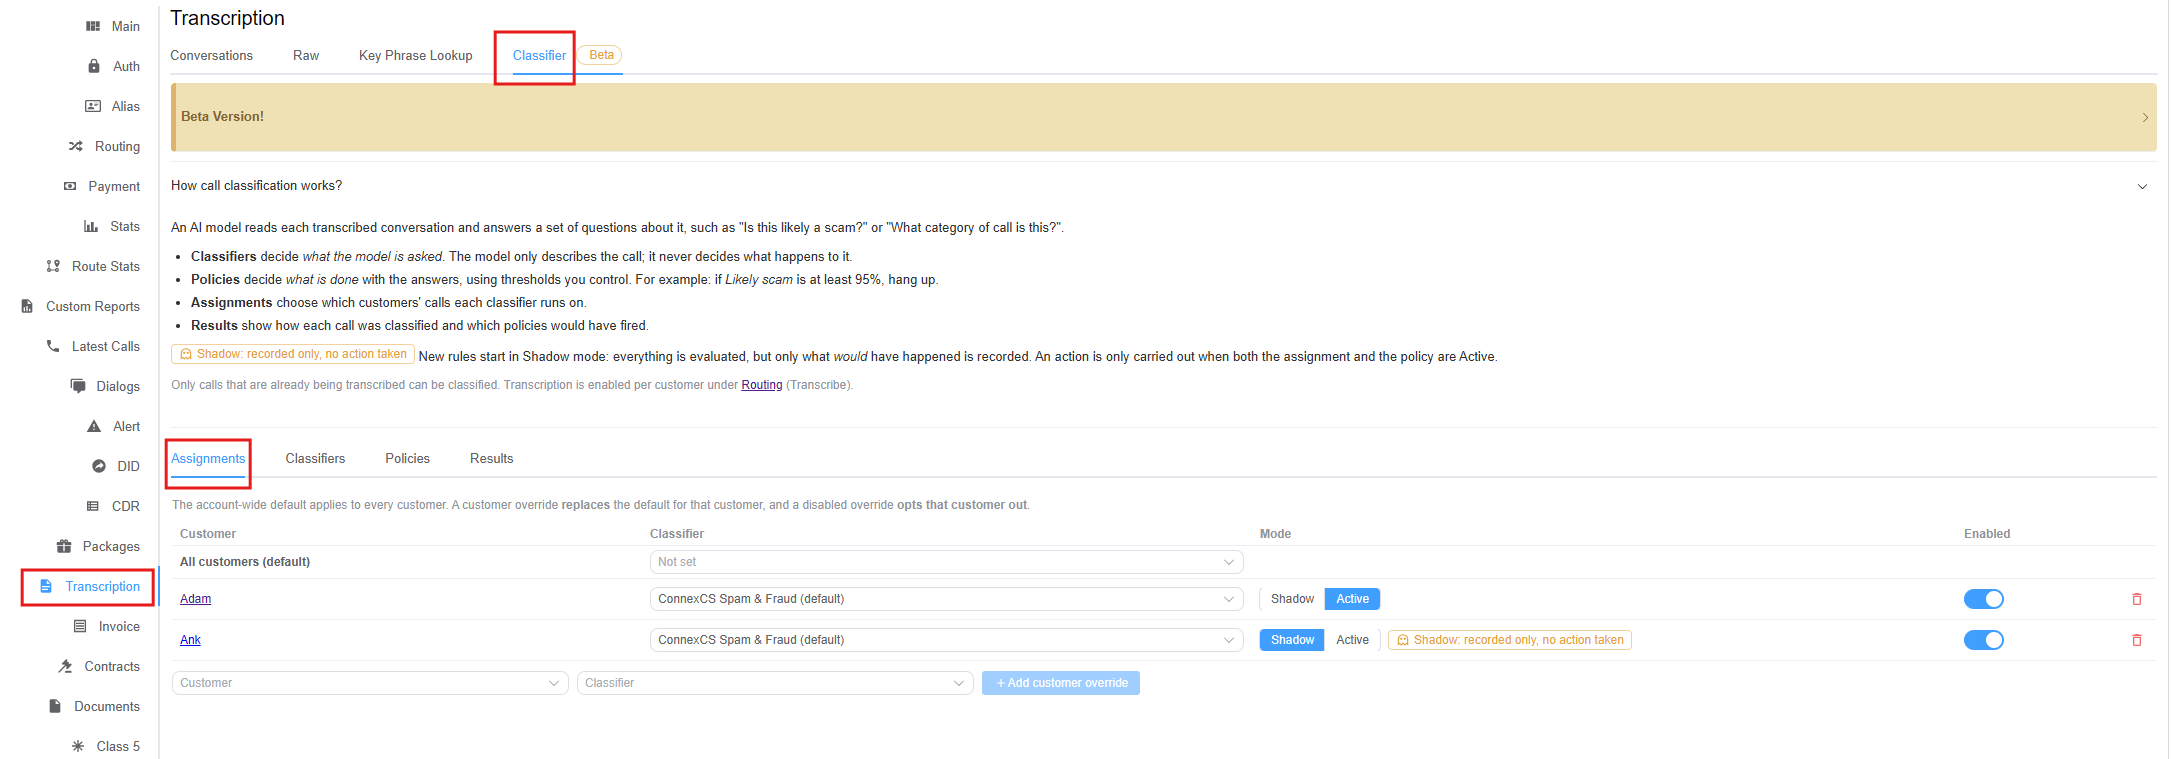
Task: Click the 'Mode' column header
Action: pyautogui.click(x=1275, y=534)
